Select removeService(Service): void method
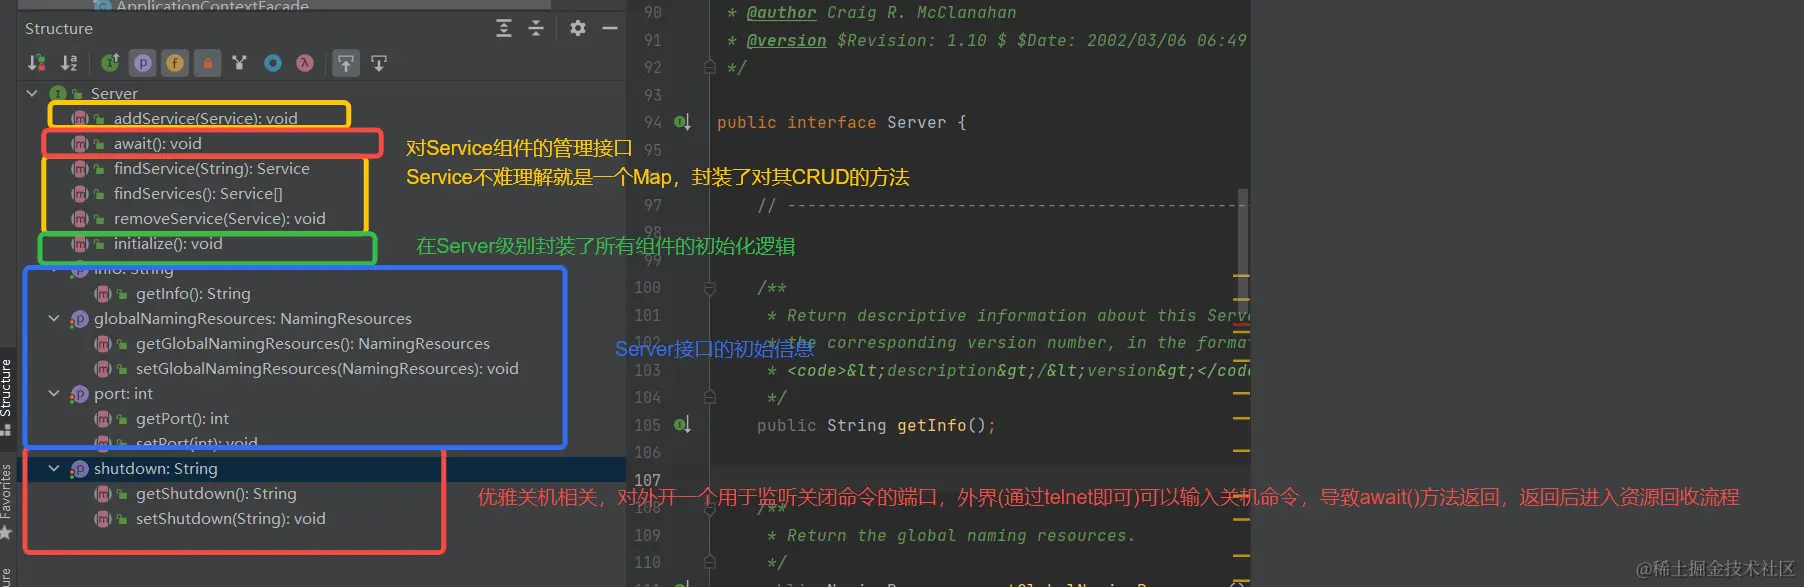 click(219, 218)
